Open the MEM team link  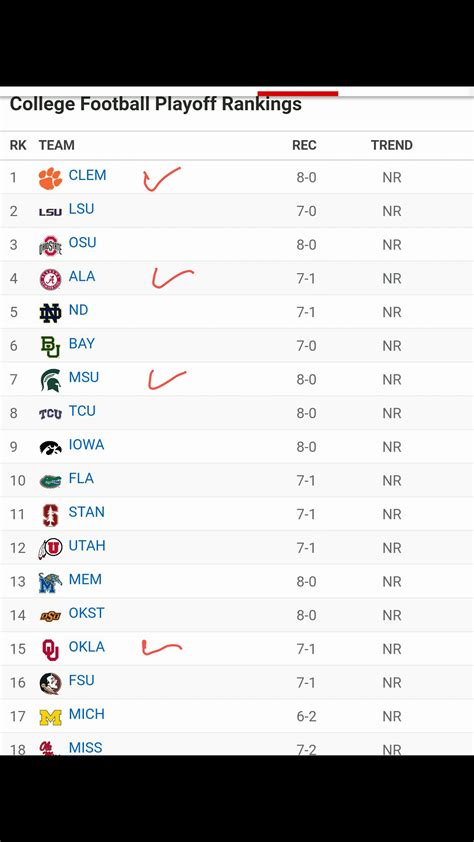click(85, 579)
